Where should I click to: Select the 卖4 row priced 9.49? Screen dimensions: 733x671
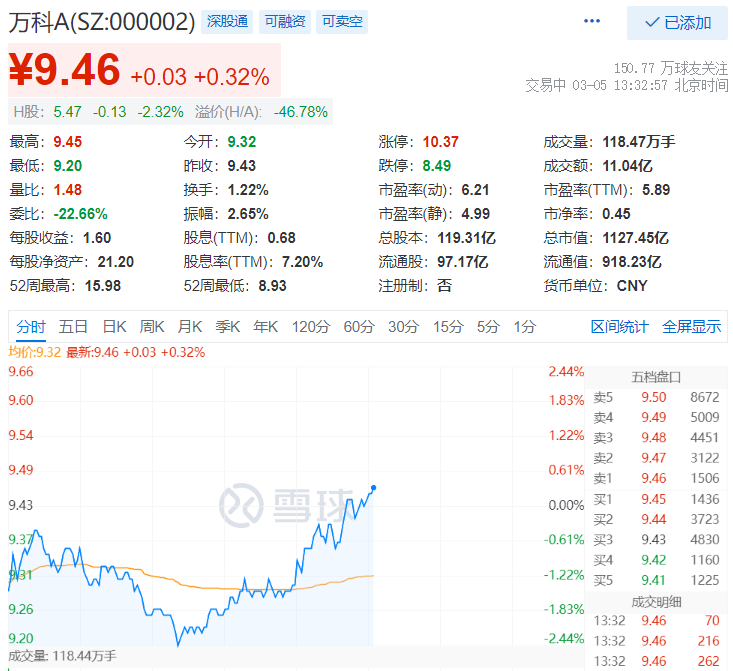pyautogui.click(x=656, y=418)
